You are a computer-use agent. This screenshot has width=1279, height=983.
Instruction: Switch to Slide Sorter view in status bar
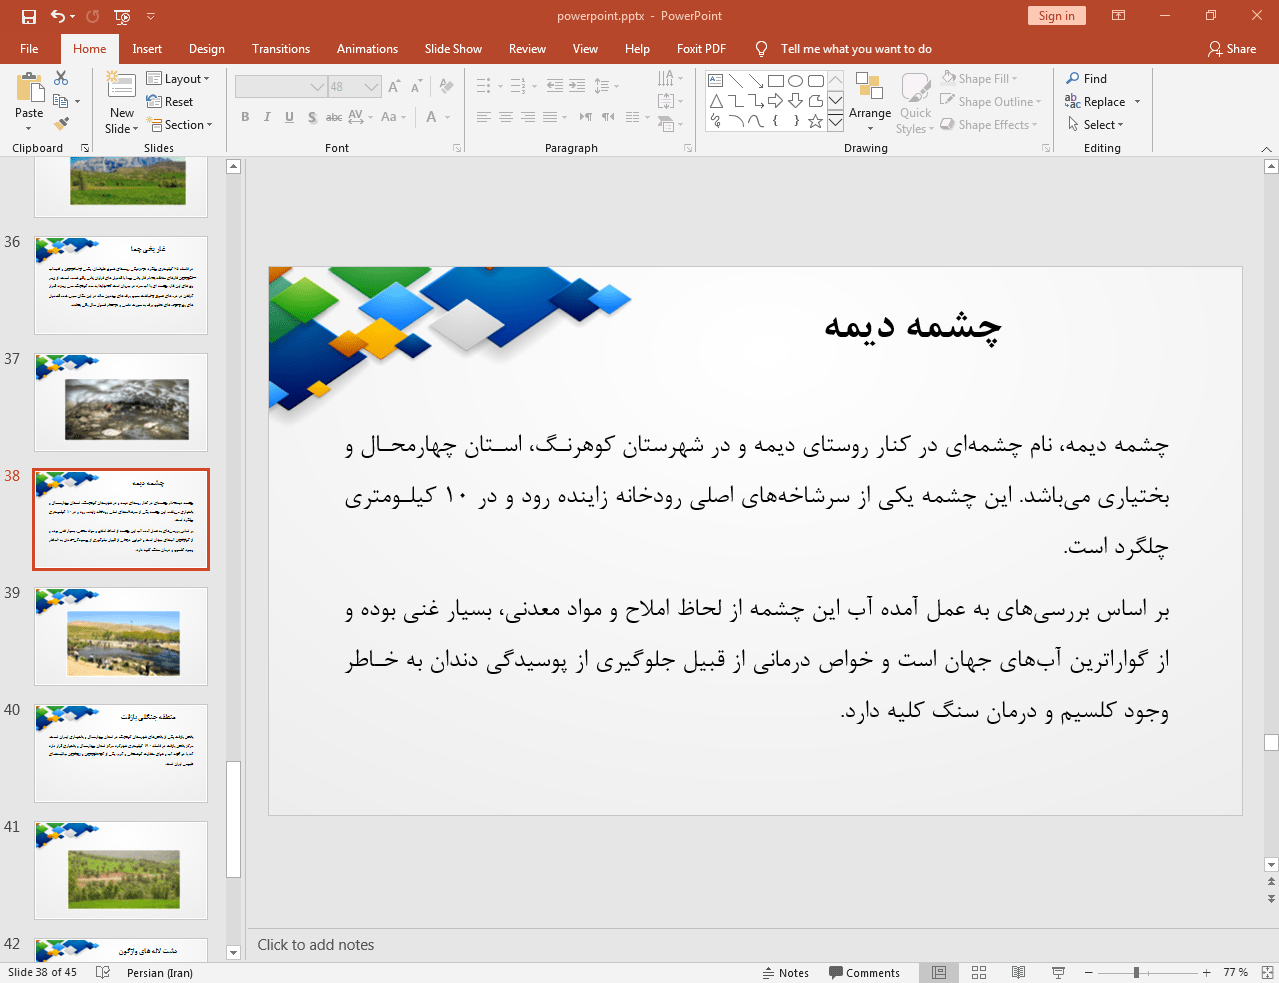click(979, 972)
